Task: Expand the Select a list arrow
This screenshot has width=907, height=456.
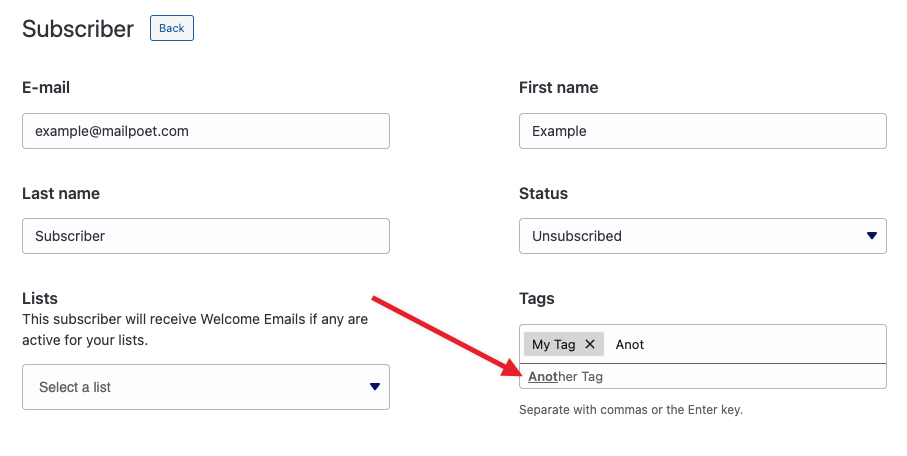Action: pos(375,387)
